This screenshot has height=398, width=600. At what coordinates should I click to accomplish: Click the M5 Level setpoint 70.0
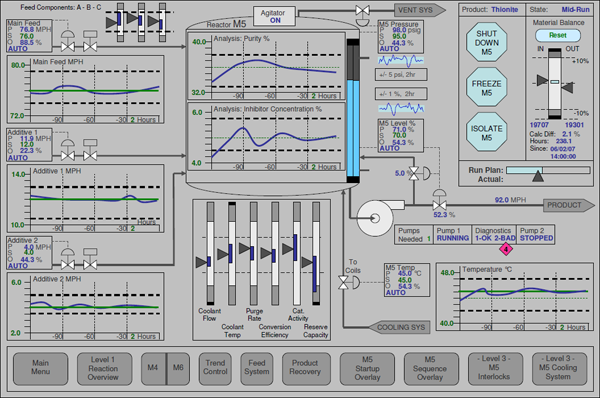(x=399, y=135)
